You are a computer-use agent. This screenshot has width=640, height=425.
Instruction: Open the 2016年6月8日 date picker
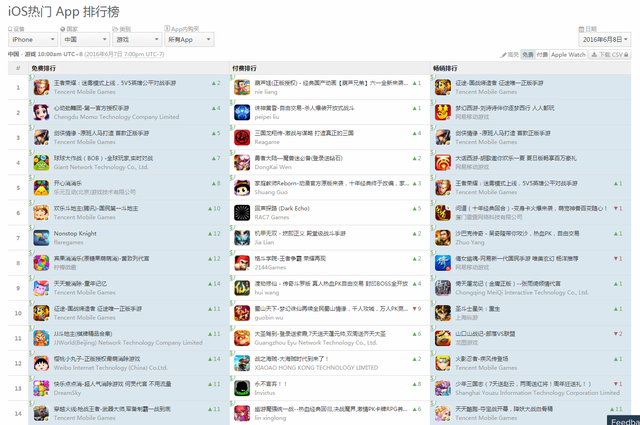(x=604, y=40)
